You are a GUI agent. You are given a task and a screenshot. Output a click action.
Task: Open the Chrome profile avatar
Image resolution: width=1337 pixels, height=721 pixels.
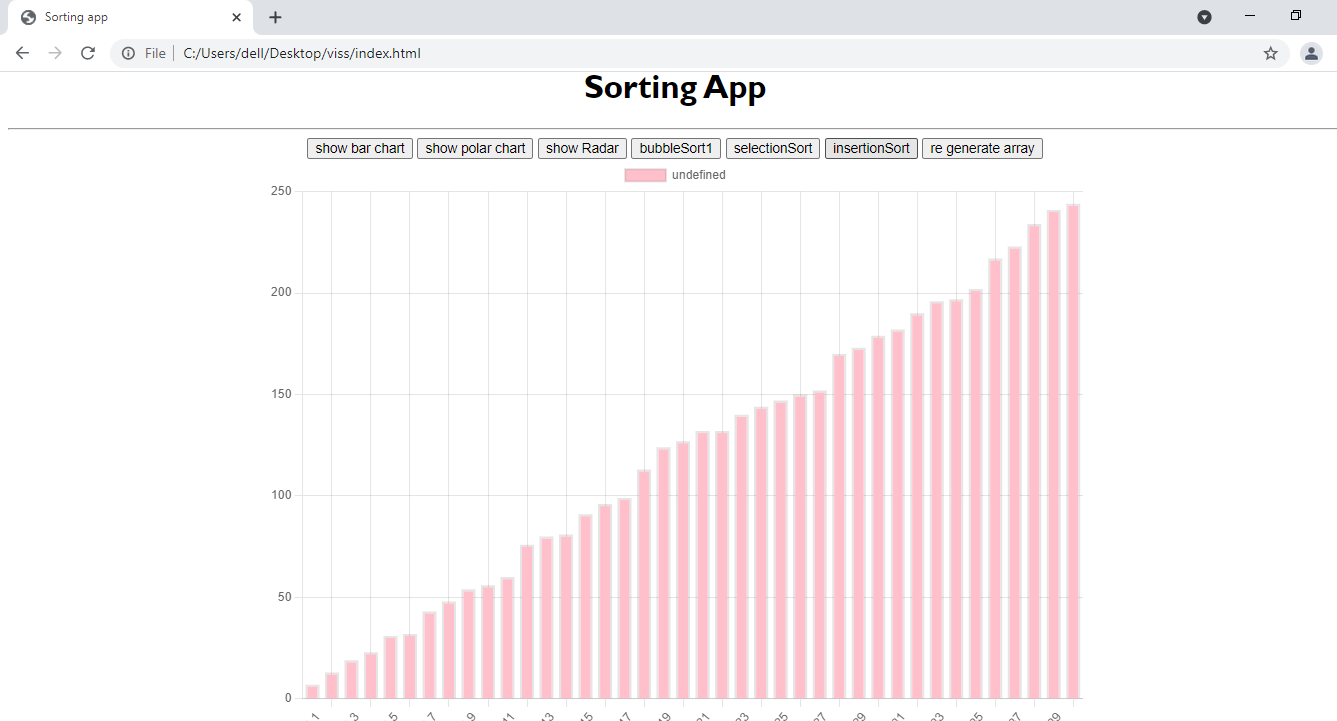click(x=1311, y=53)
